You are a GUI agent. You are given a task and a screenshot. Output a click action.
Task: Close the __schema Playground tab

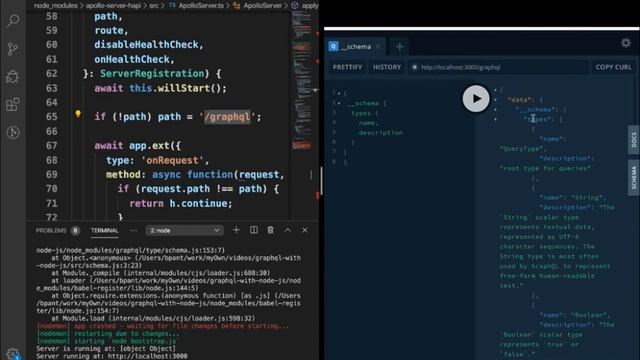point(378,47)
